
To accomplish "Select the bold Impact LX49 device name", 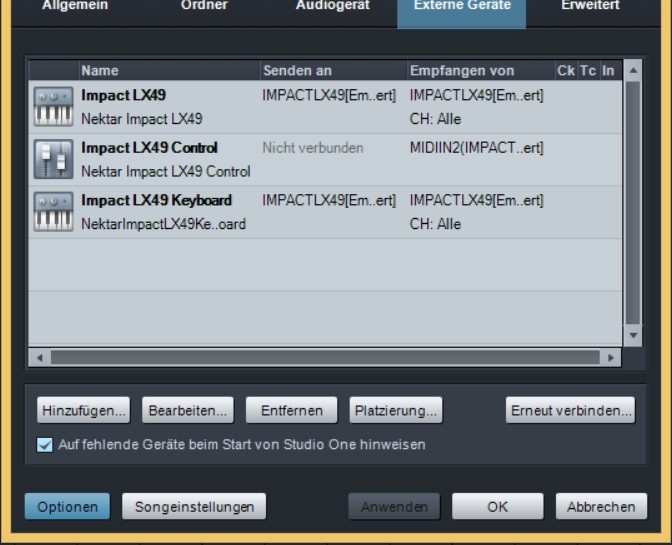I will tap(123, 95).
